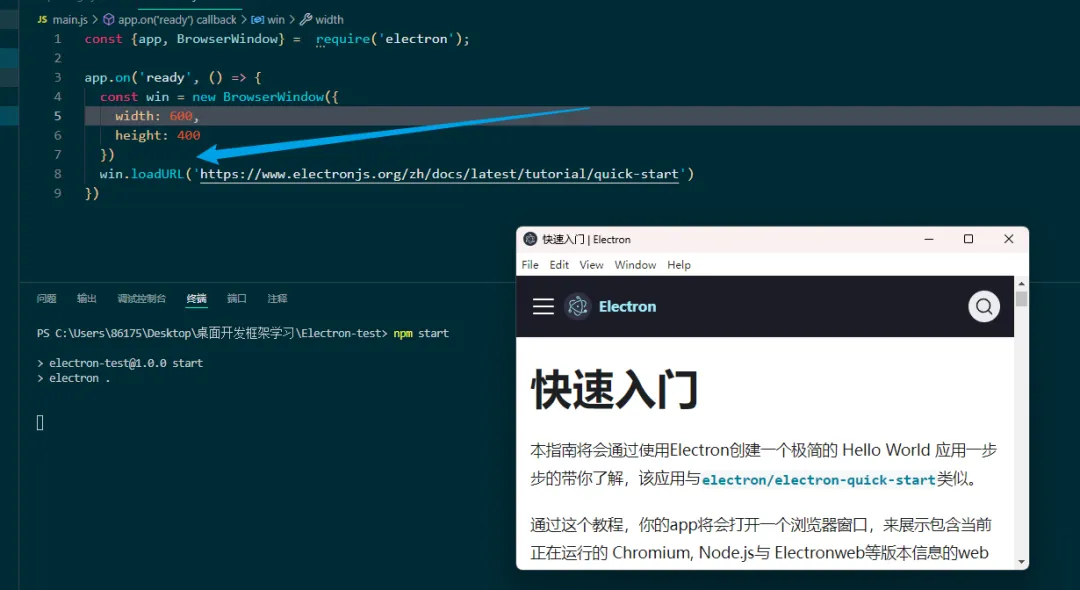Click line number 5 in the editor gutter
Viewport: 1080px width, 590px height.
(x=58, y=116)
